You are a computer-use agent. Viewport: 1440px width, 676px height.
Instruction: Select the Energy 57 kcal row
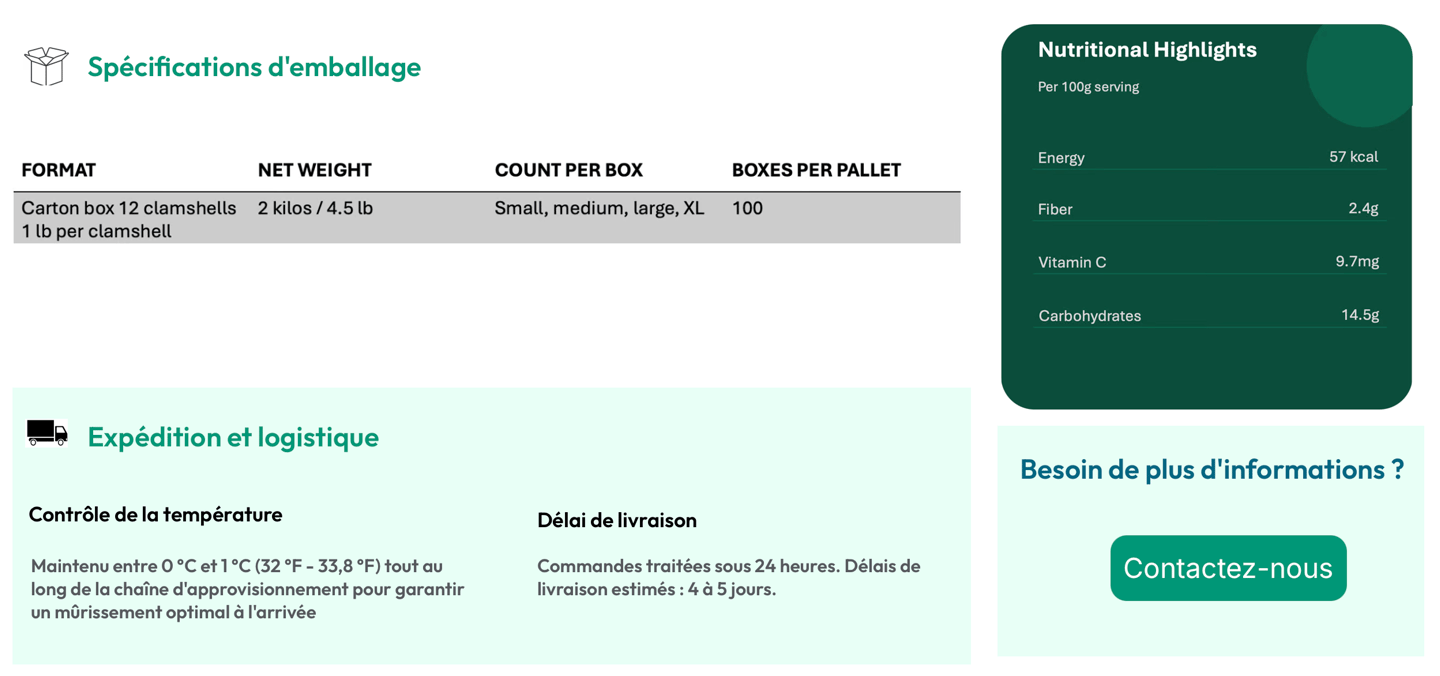pyautogui.click(x=1207, y=157)
